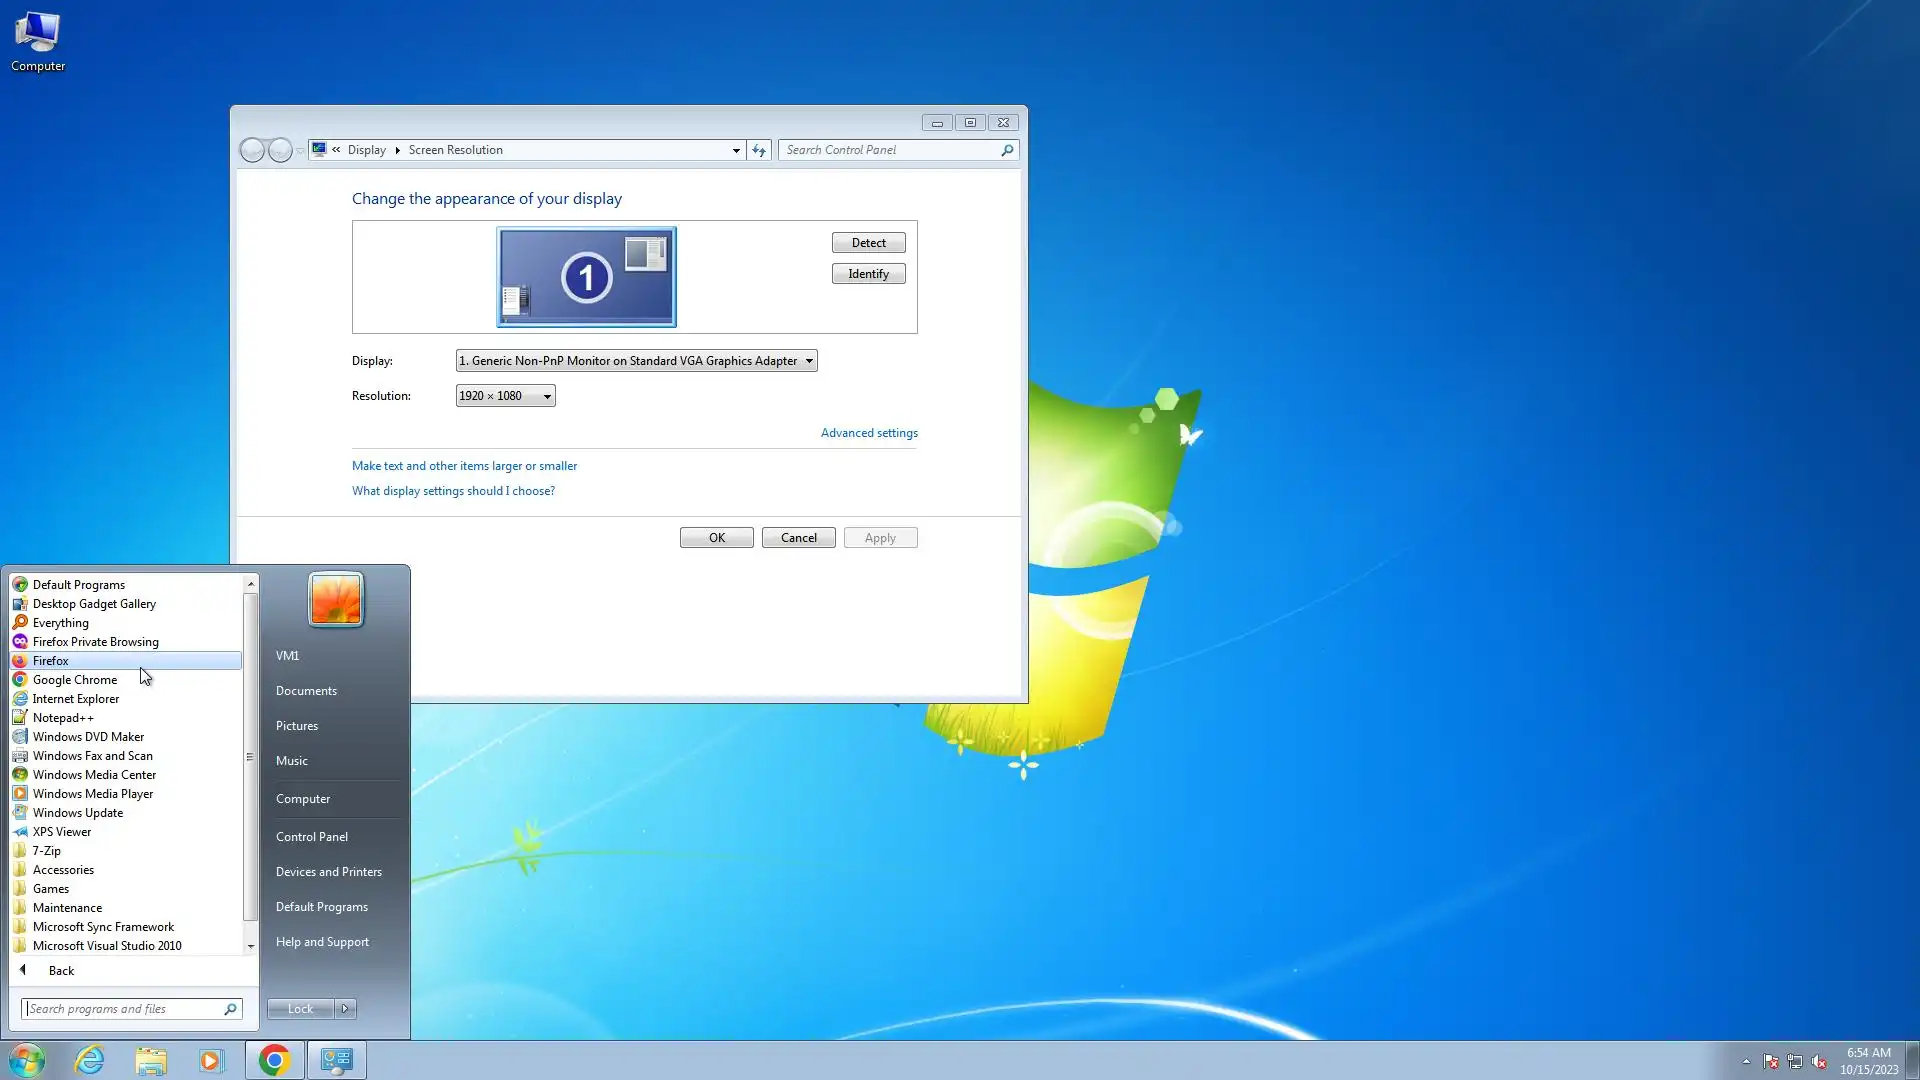Click the Search programs and files box
Image resolution: width=1920 pixels, height=1080 pixels.
point(122,1009)
